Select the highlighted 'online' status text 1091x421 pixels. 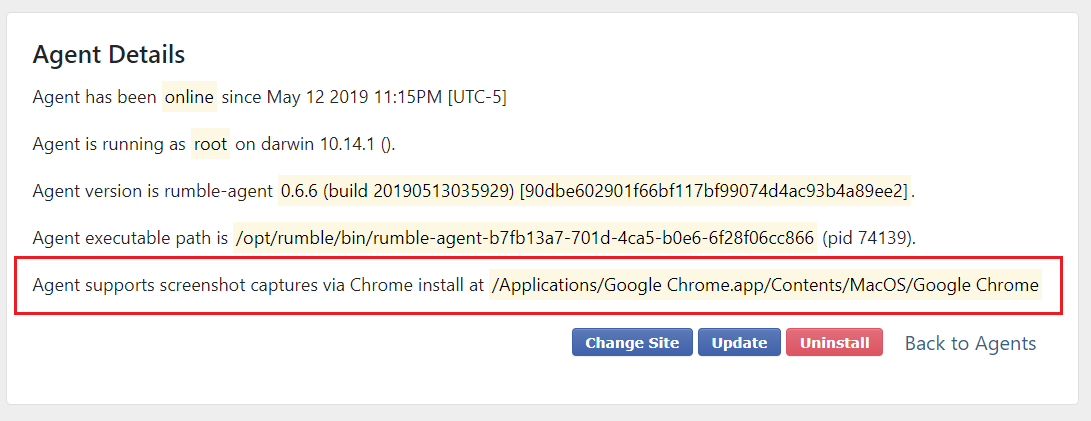189,97
